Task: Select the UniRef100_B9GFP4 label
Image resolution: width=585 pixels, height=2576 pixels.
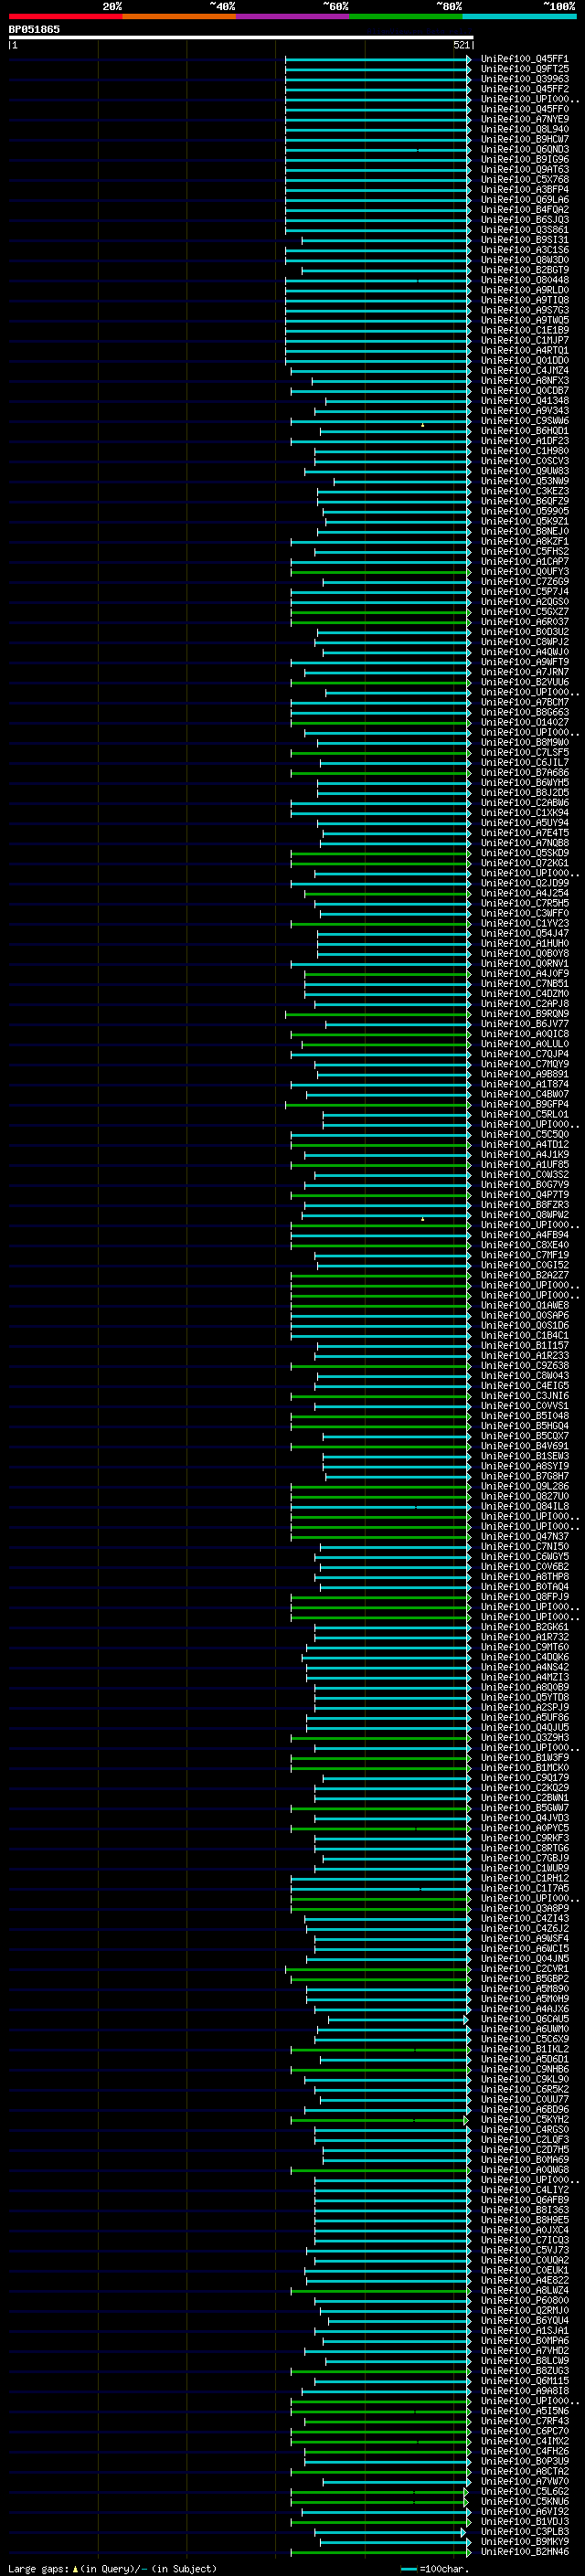Action: (x=524, y=1104)
